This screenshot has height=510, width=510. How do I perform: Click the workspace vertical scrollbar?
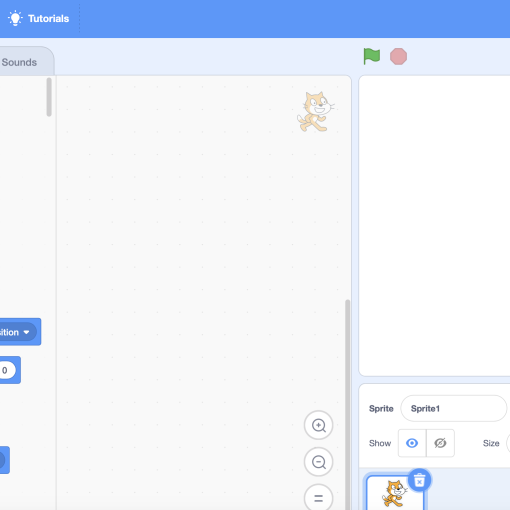[x=347, y=404]
